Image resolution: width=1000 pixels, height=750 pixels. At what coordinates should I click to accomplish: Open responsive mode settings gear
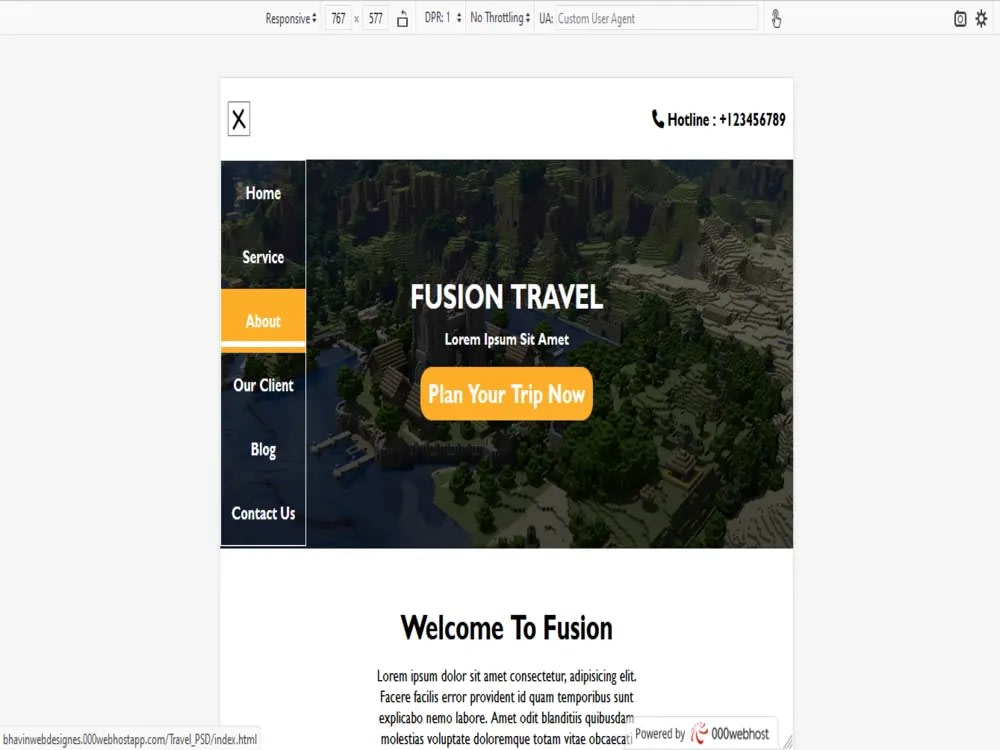(x=982, y=19)
